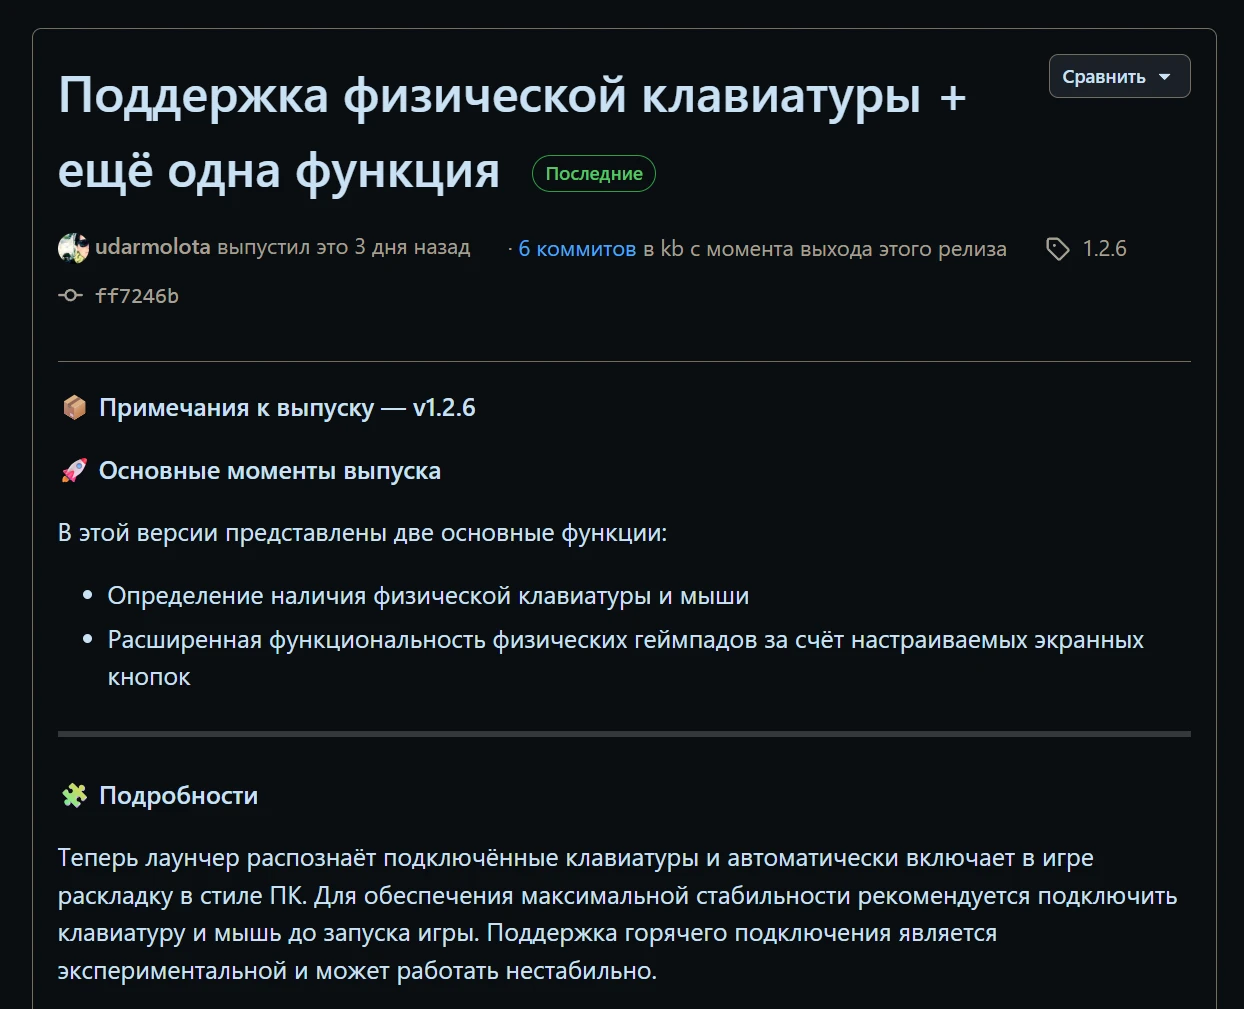The height and width of the screenshot is (1009, 1244).
Task: Click the puzzle piece emoji icon
Action: click(75, 796)
